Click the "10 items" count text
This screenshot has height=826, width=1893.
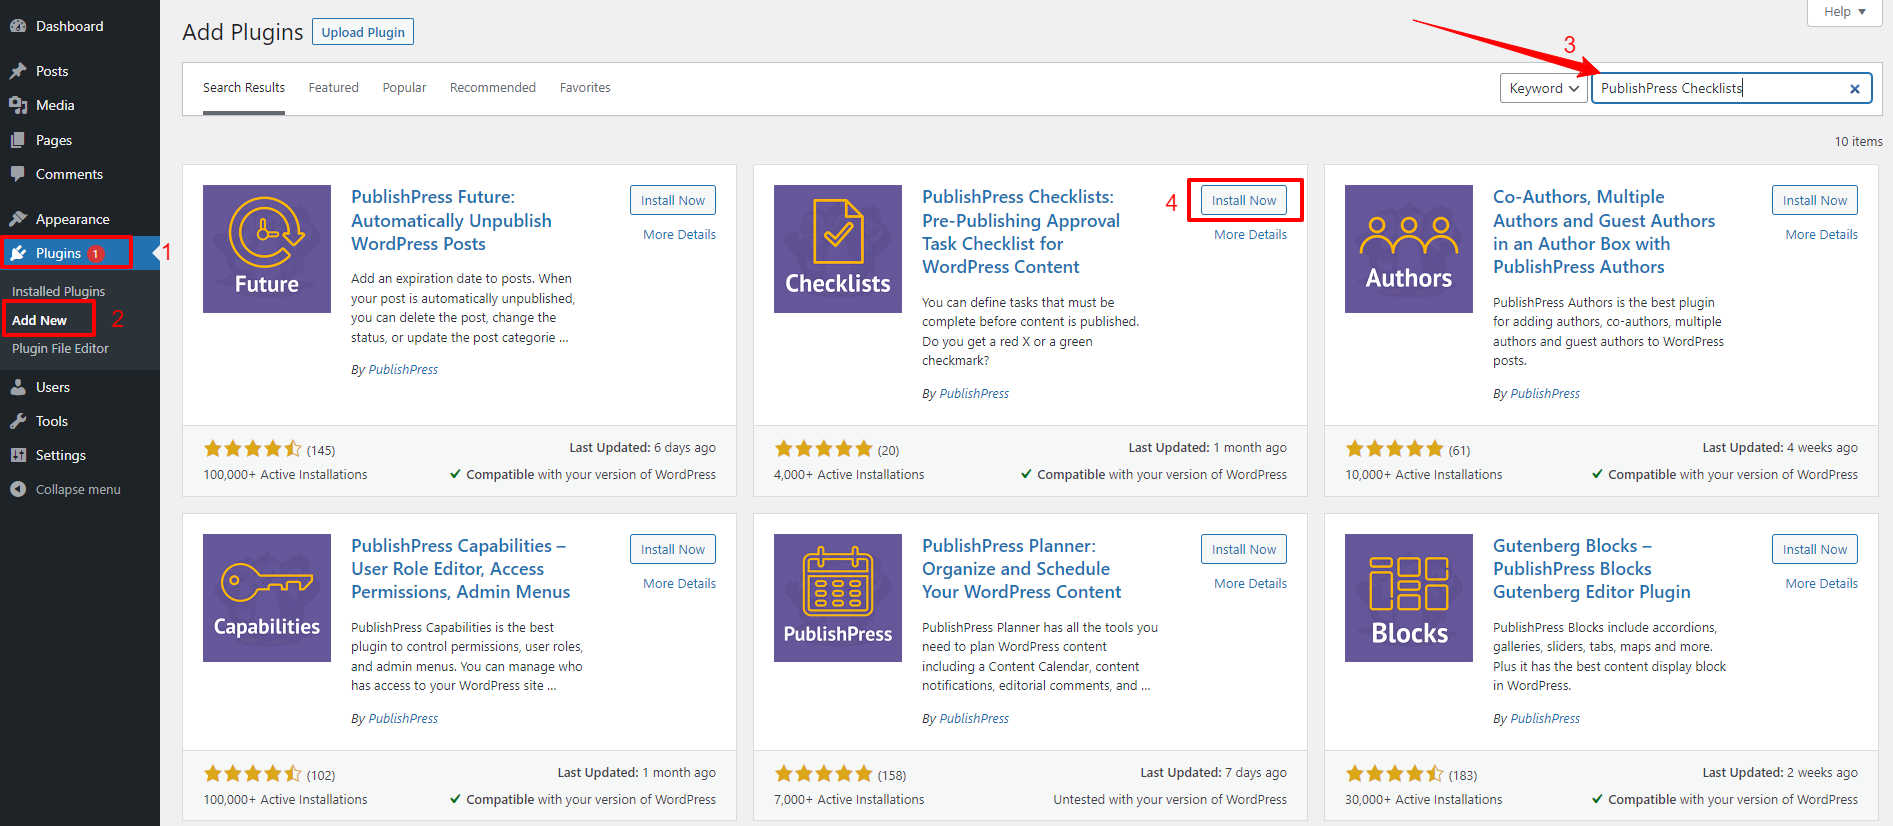point(1858,142)
